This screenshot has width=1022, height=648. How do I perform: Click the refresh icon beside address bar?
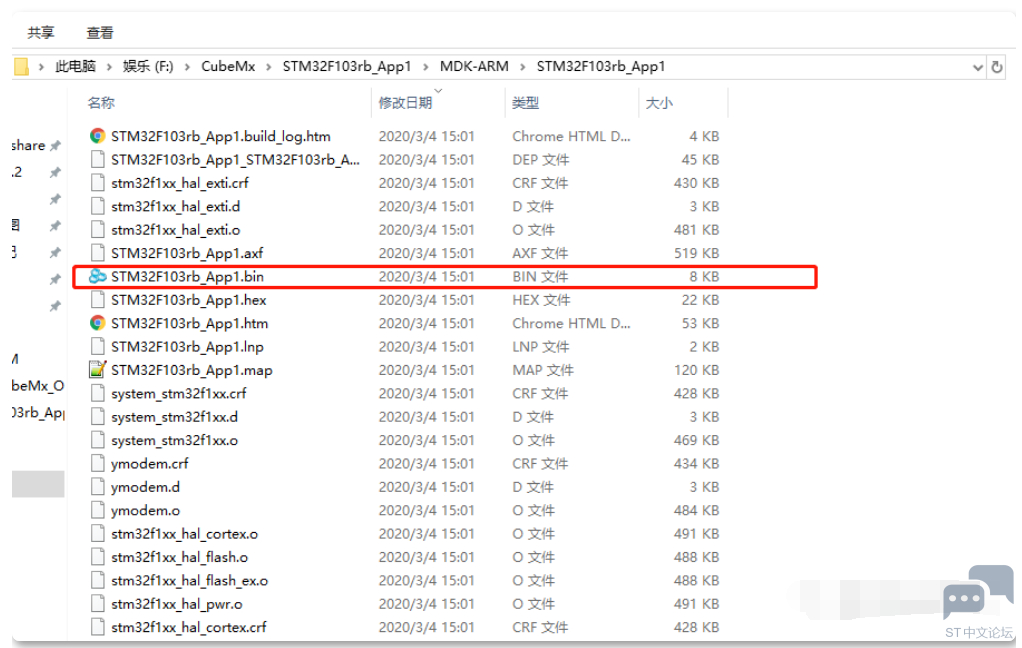(996, 67)
